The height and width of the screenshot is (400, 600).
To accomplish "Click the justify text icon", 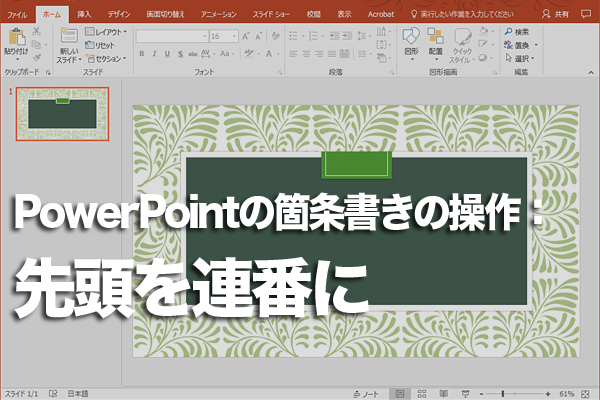I will [332, 54].
